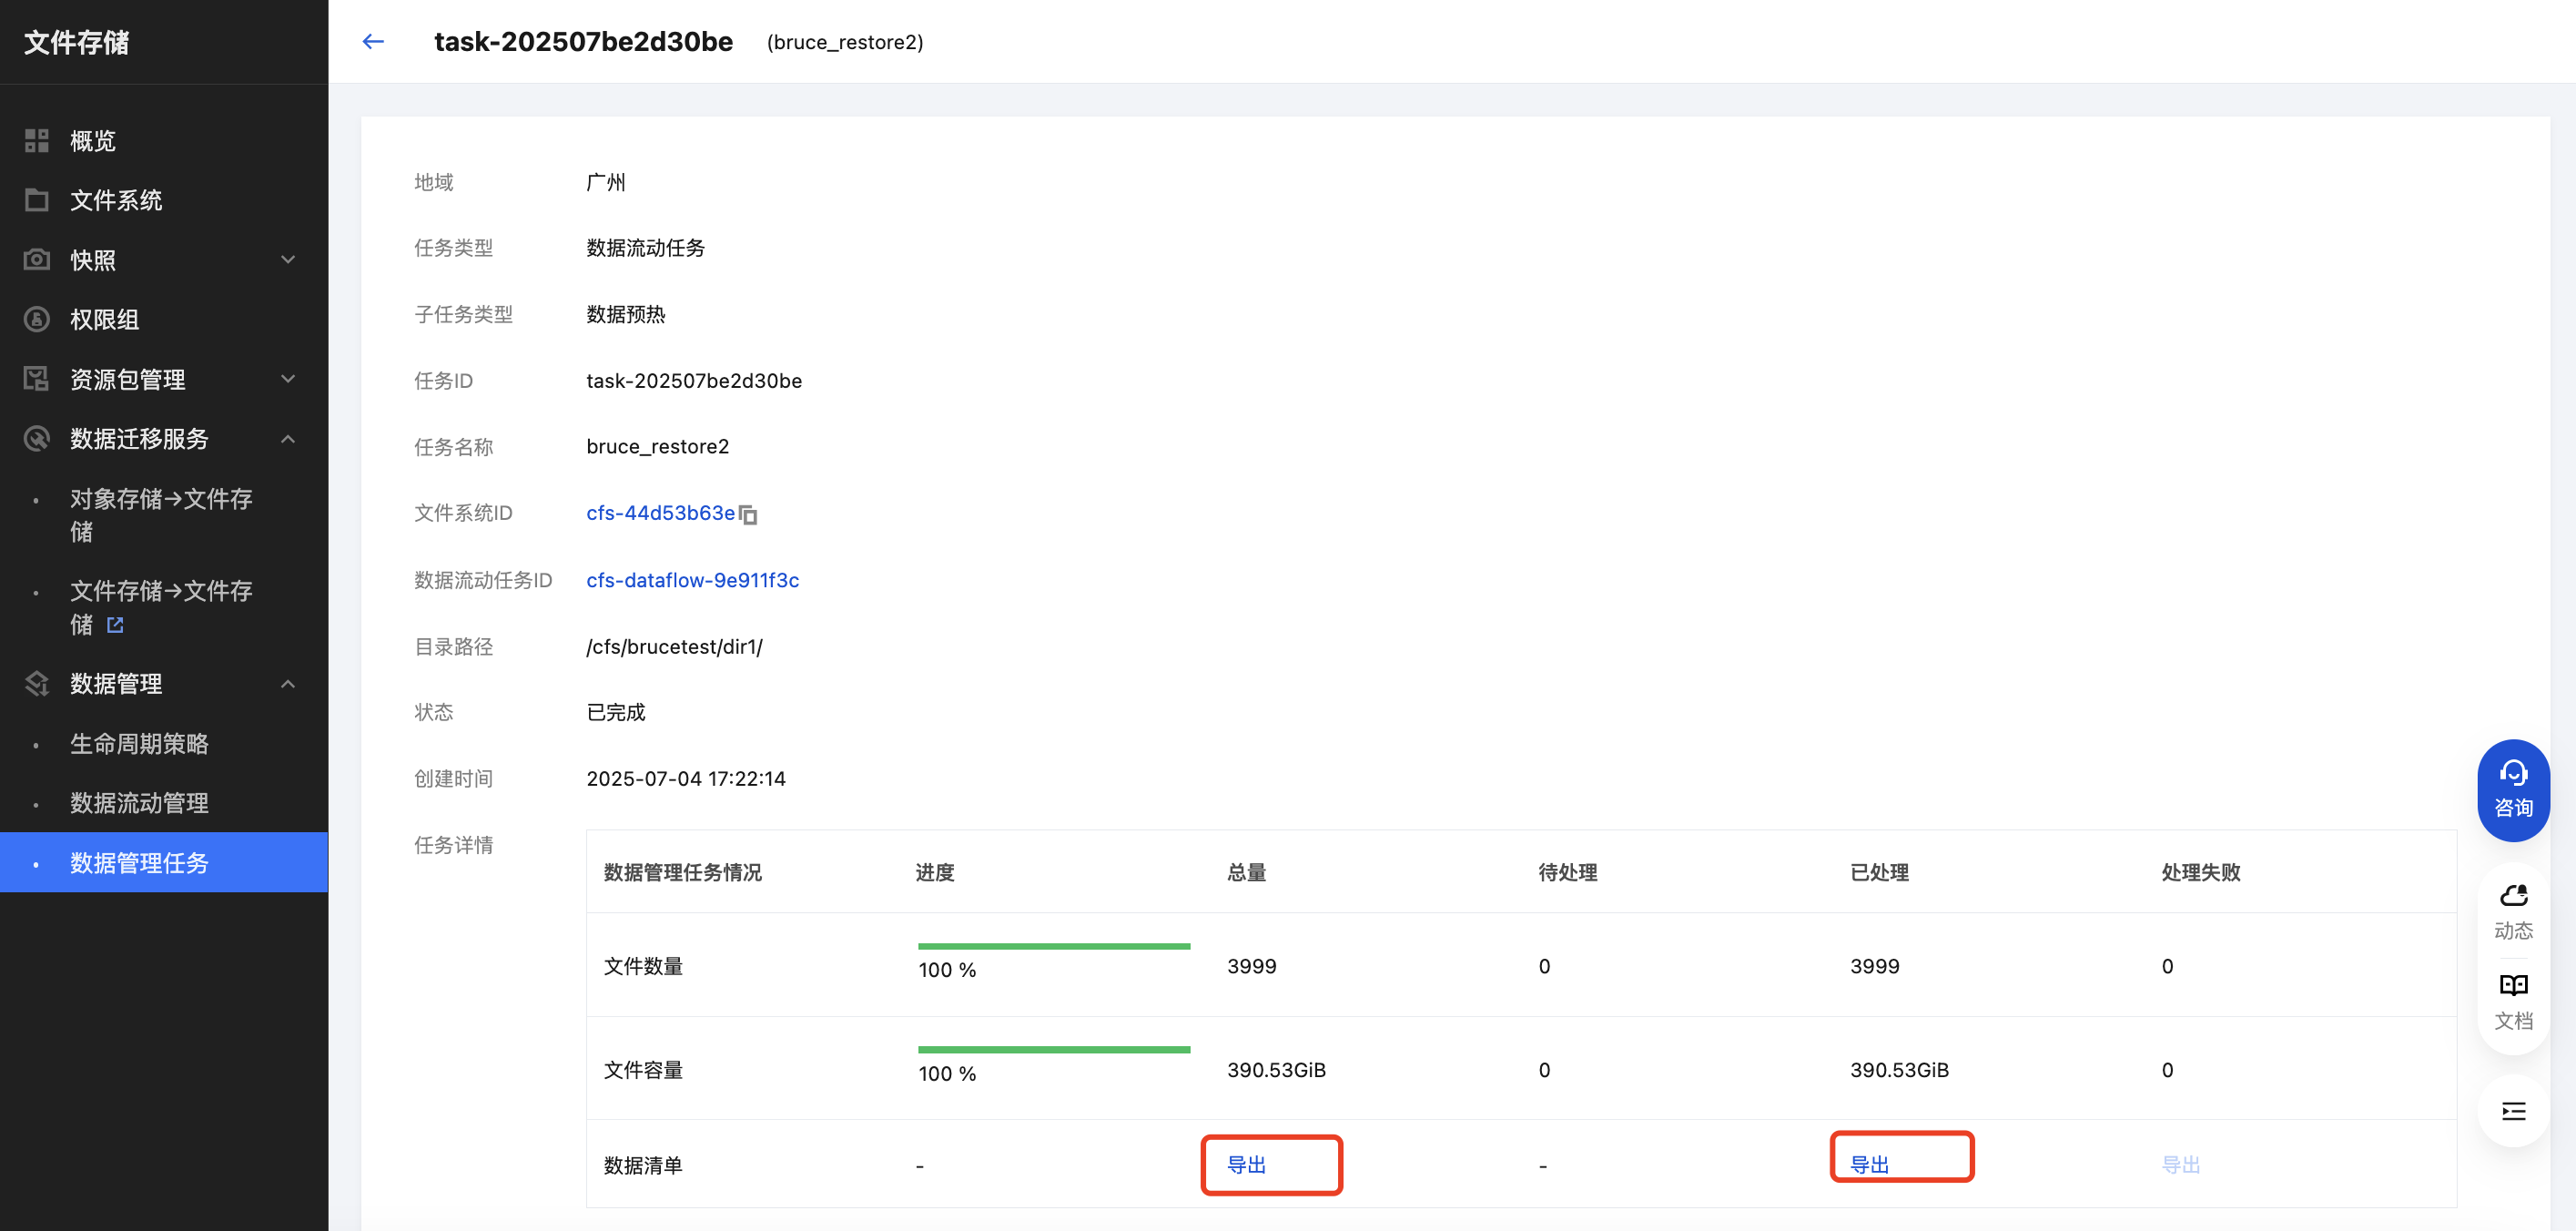This screenshot has height=1231, width=2576.
Task: Export the 总量 data list
Action: tap(1246, 1165)
